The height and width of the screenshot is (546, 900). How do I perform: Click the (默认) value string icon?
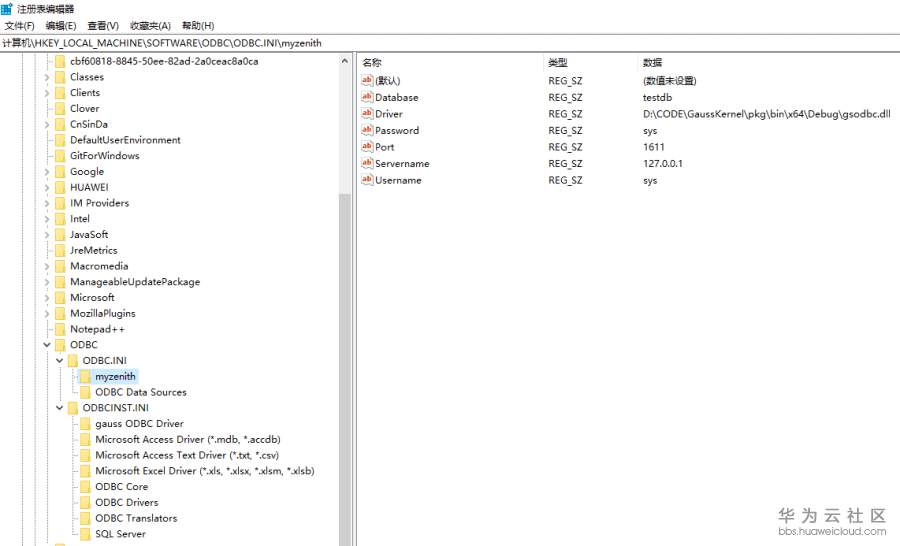(367, 80)
